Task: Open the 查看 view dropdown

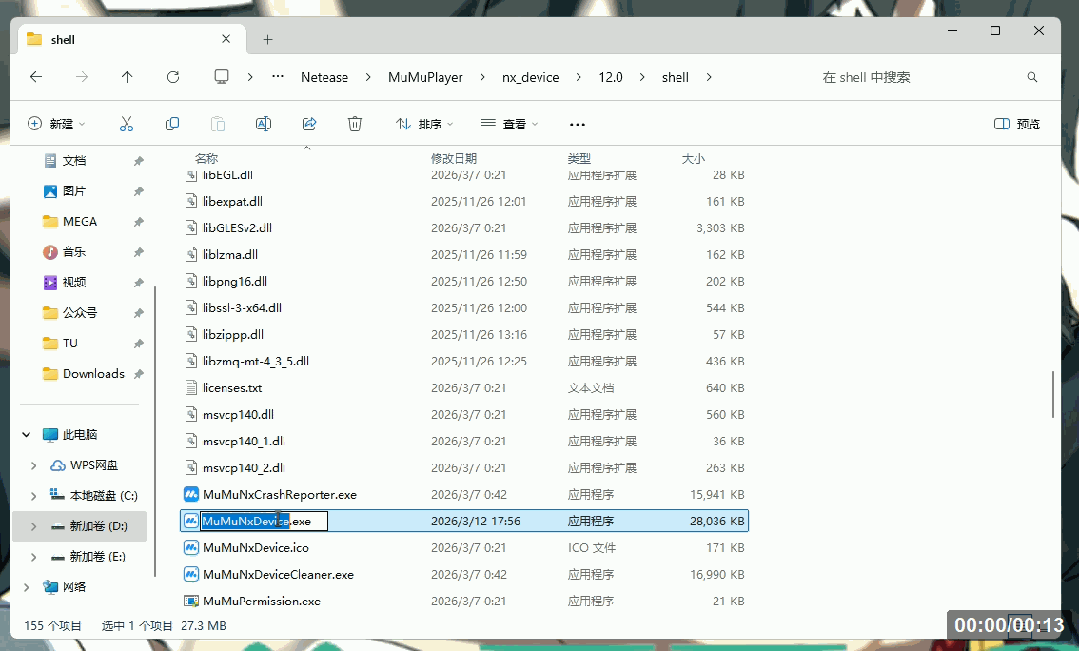Action: [x=509, y=124]
